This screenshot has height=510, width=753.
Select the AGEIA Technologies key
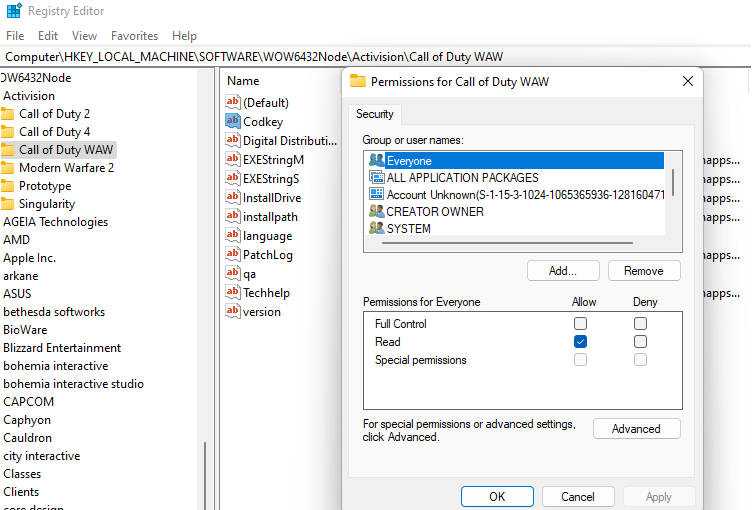56,222
